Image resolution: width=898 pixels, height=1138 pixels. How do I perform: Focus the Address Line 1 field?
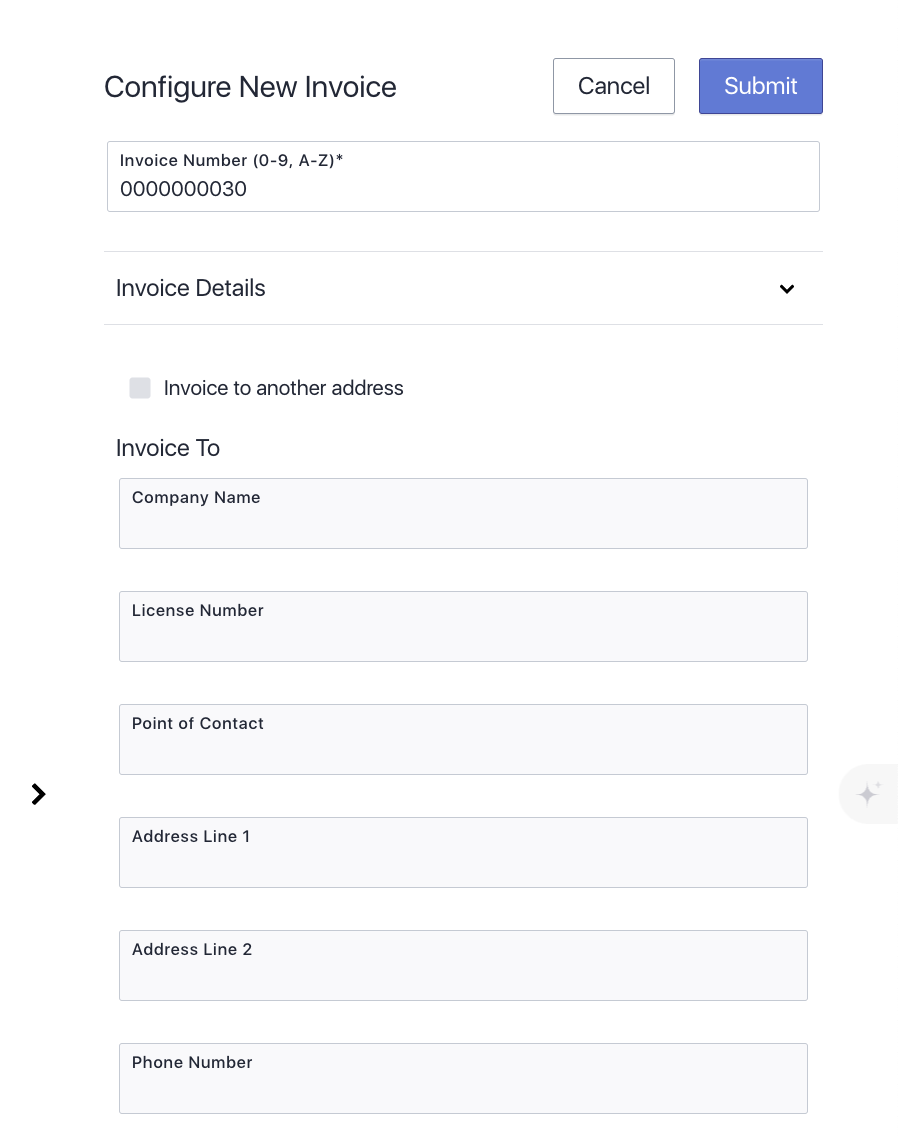463,852
